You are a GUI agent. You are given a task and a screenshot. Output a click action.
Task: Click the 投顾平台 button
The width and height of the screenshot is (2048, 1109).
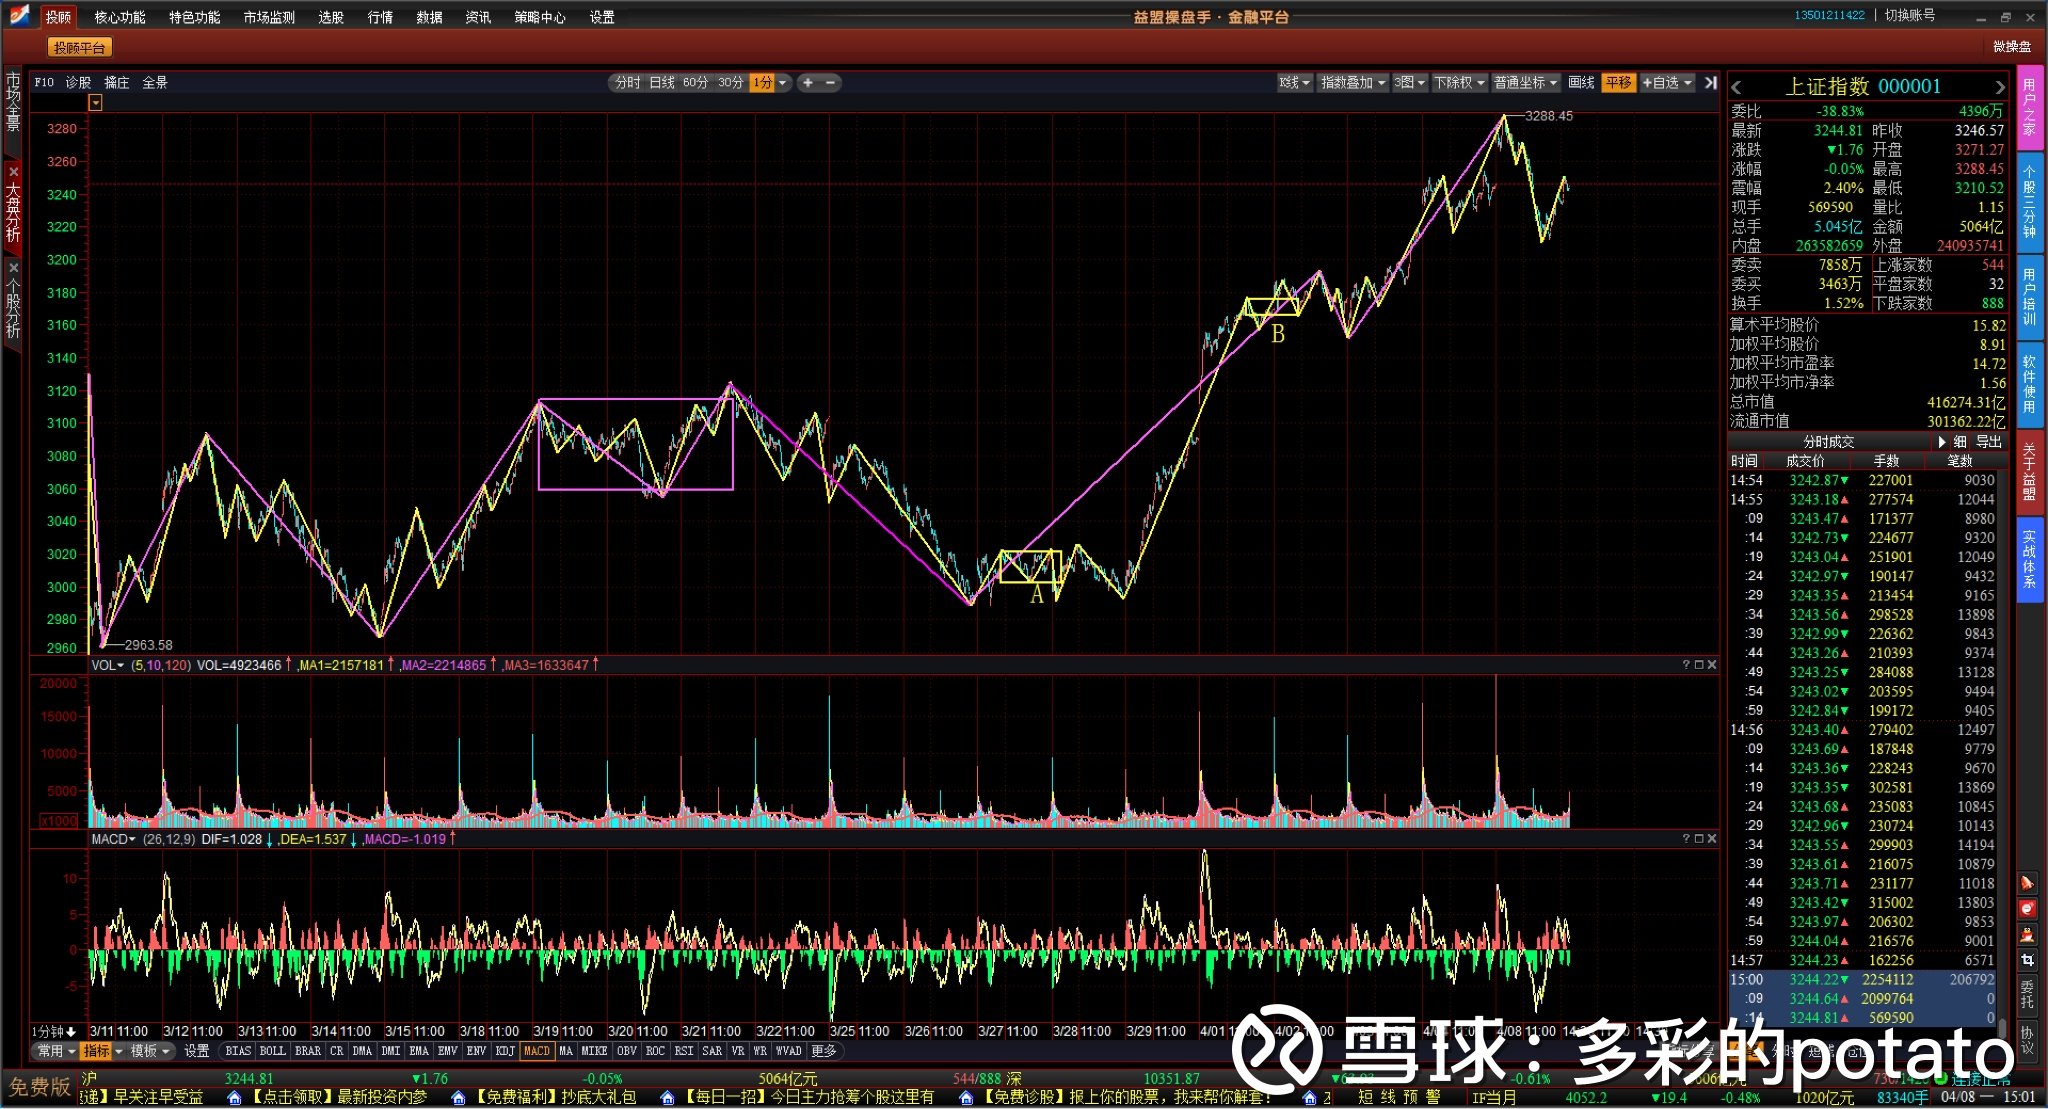click(79, 48)
